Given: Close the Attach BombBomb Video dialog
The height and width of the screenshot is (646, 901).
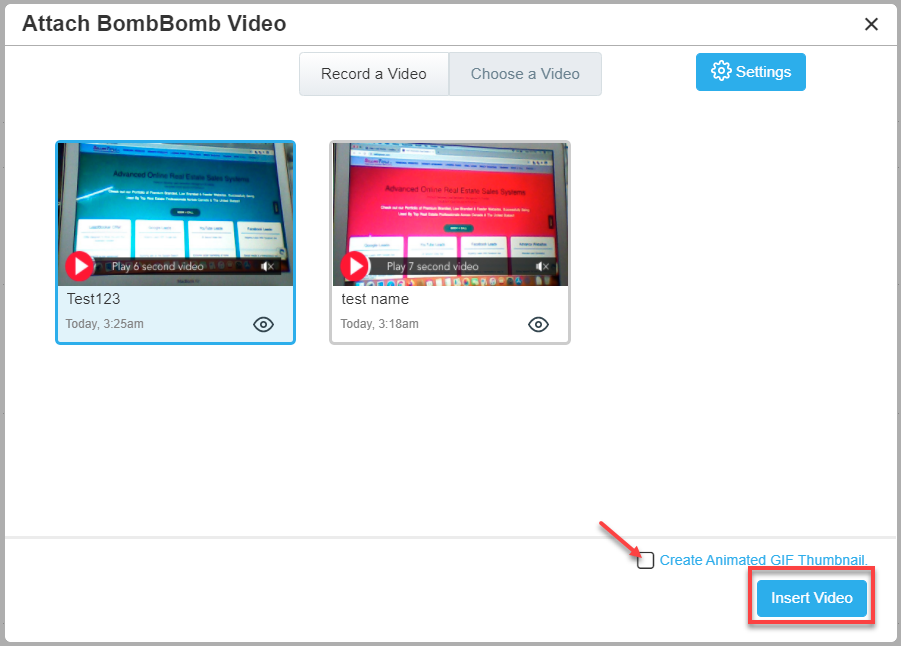Looking at the screenshot, I should (x=871, y=24).
